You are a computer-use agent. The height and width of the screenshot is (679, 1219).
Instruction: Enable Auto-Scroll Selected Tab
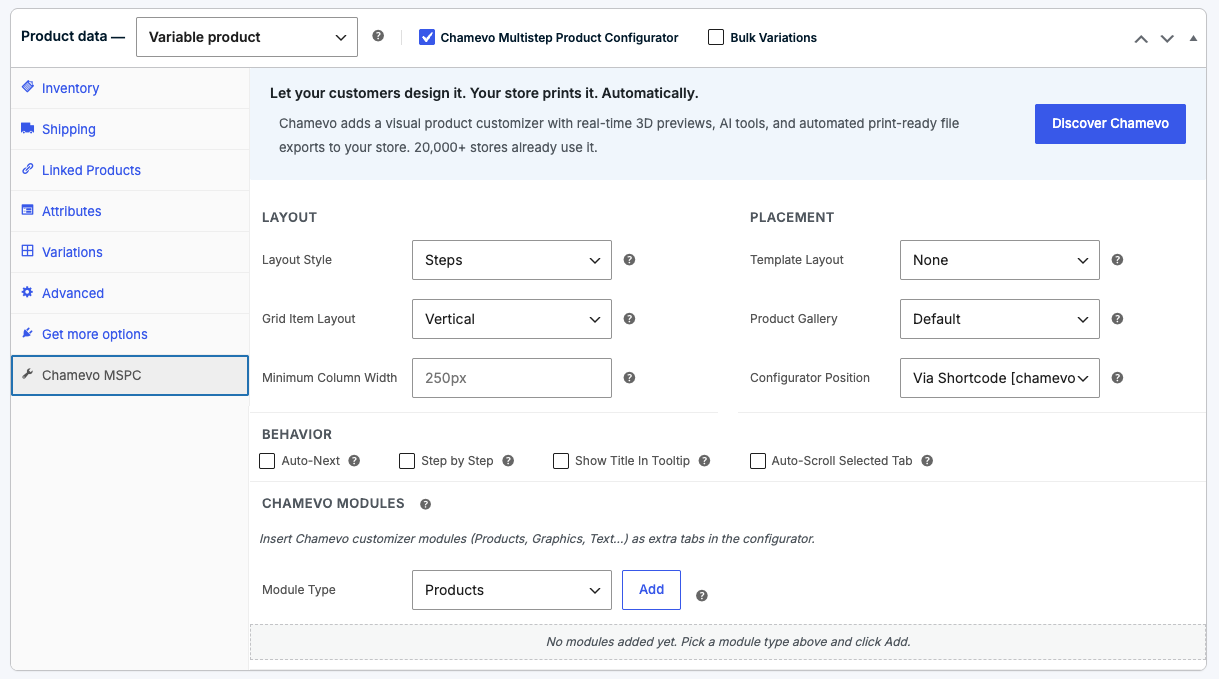click(x=758, y=461)
